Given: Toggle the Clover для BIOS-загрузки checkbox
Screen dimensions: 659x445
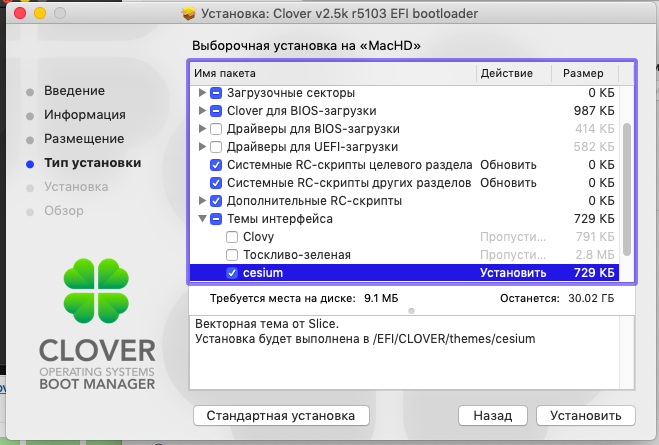Looking at the screenshot, I should [216, 111].
